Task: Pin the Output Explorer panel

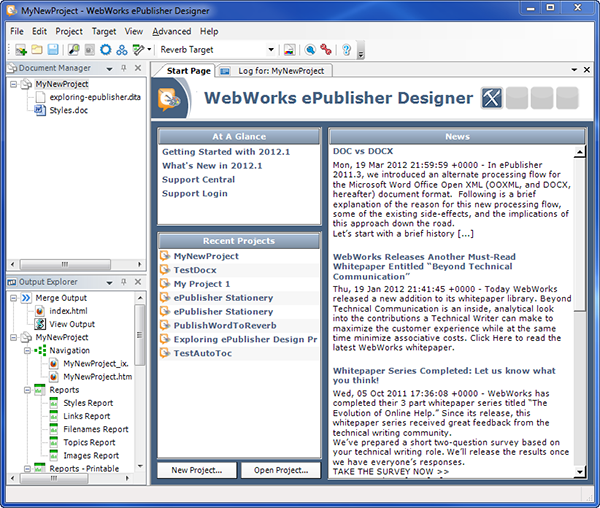Action: coord(124,282)
